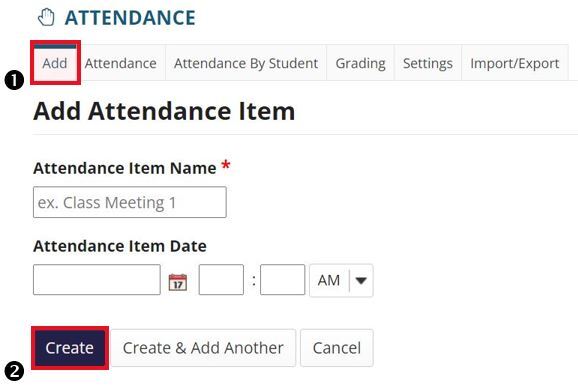Go to Attendance By Student tab
This screenshot has width=578, height=387.
(246, 63)
